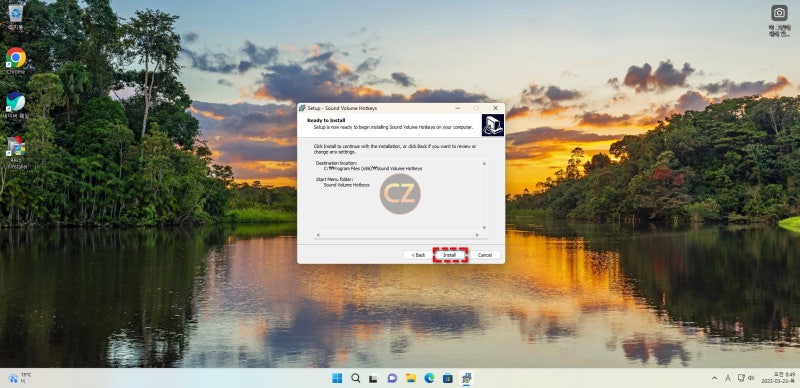Click the input language indicator
800x388 pixels.
pos(728,378)
